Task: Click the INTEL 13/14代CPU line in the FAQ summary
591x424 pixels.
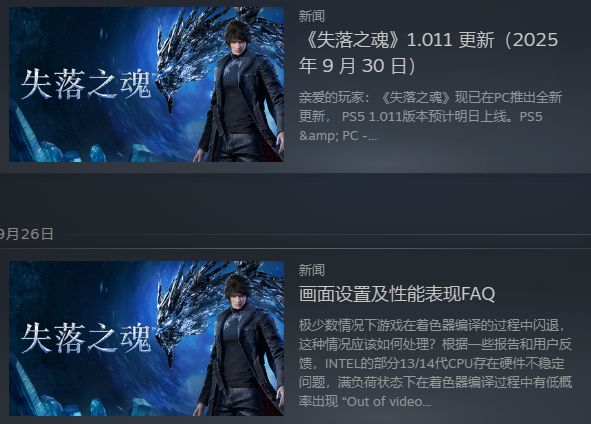Action: tap(432, 363)
